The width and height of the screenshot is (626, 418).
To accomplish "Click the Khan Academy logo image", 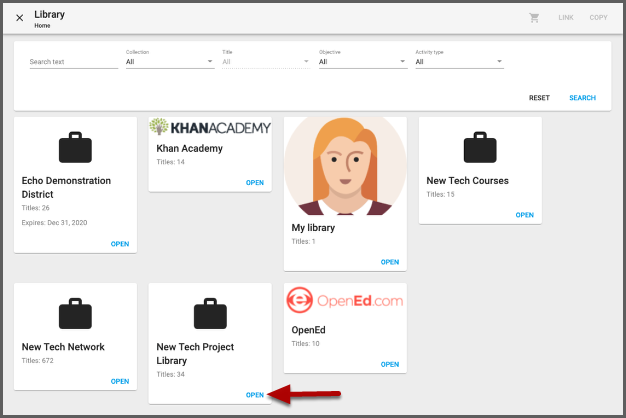I will 210,127.
